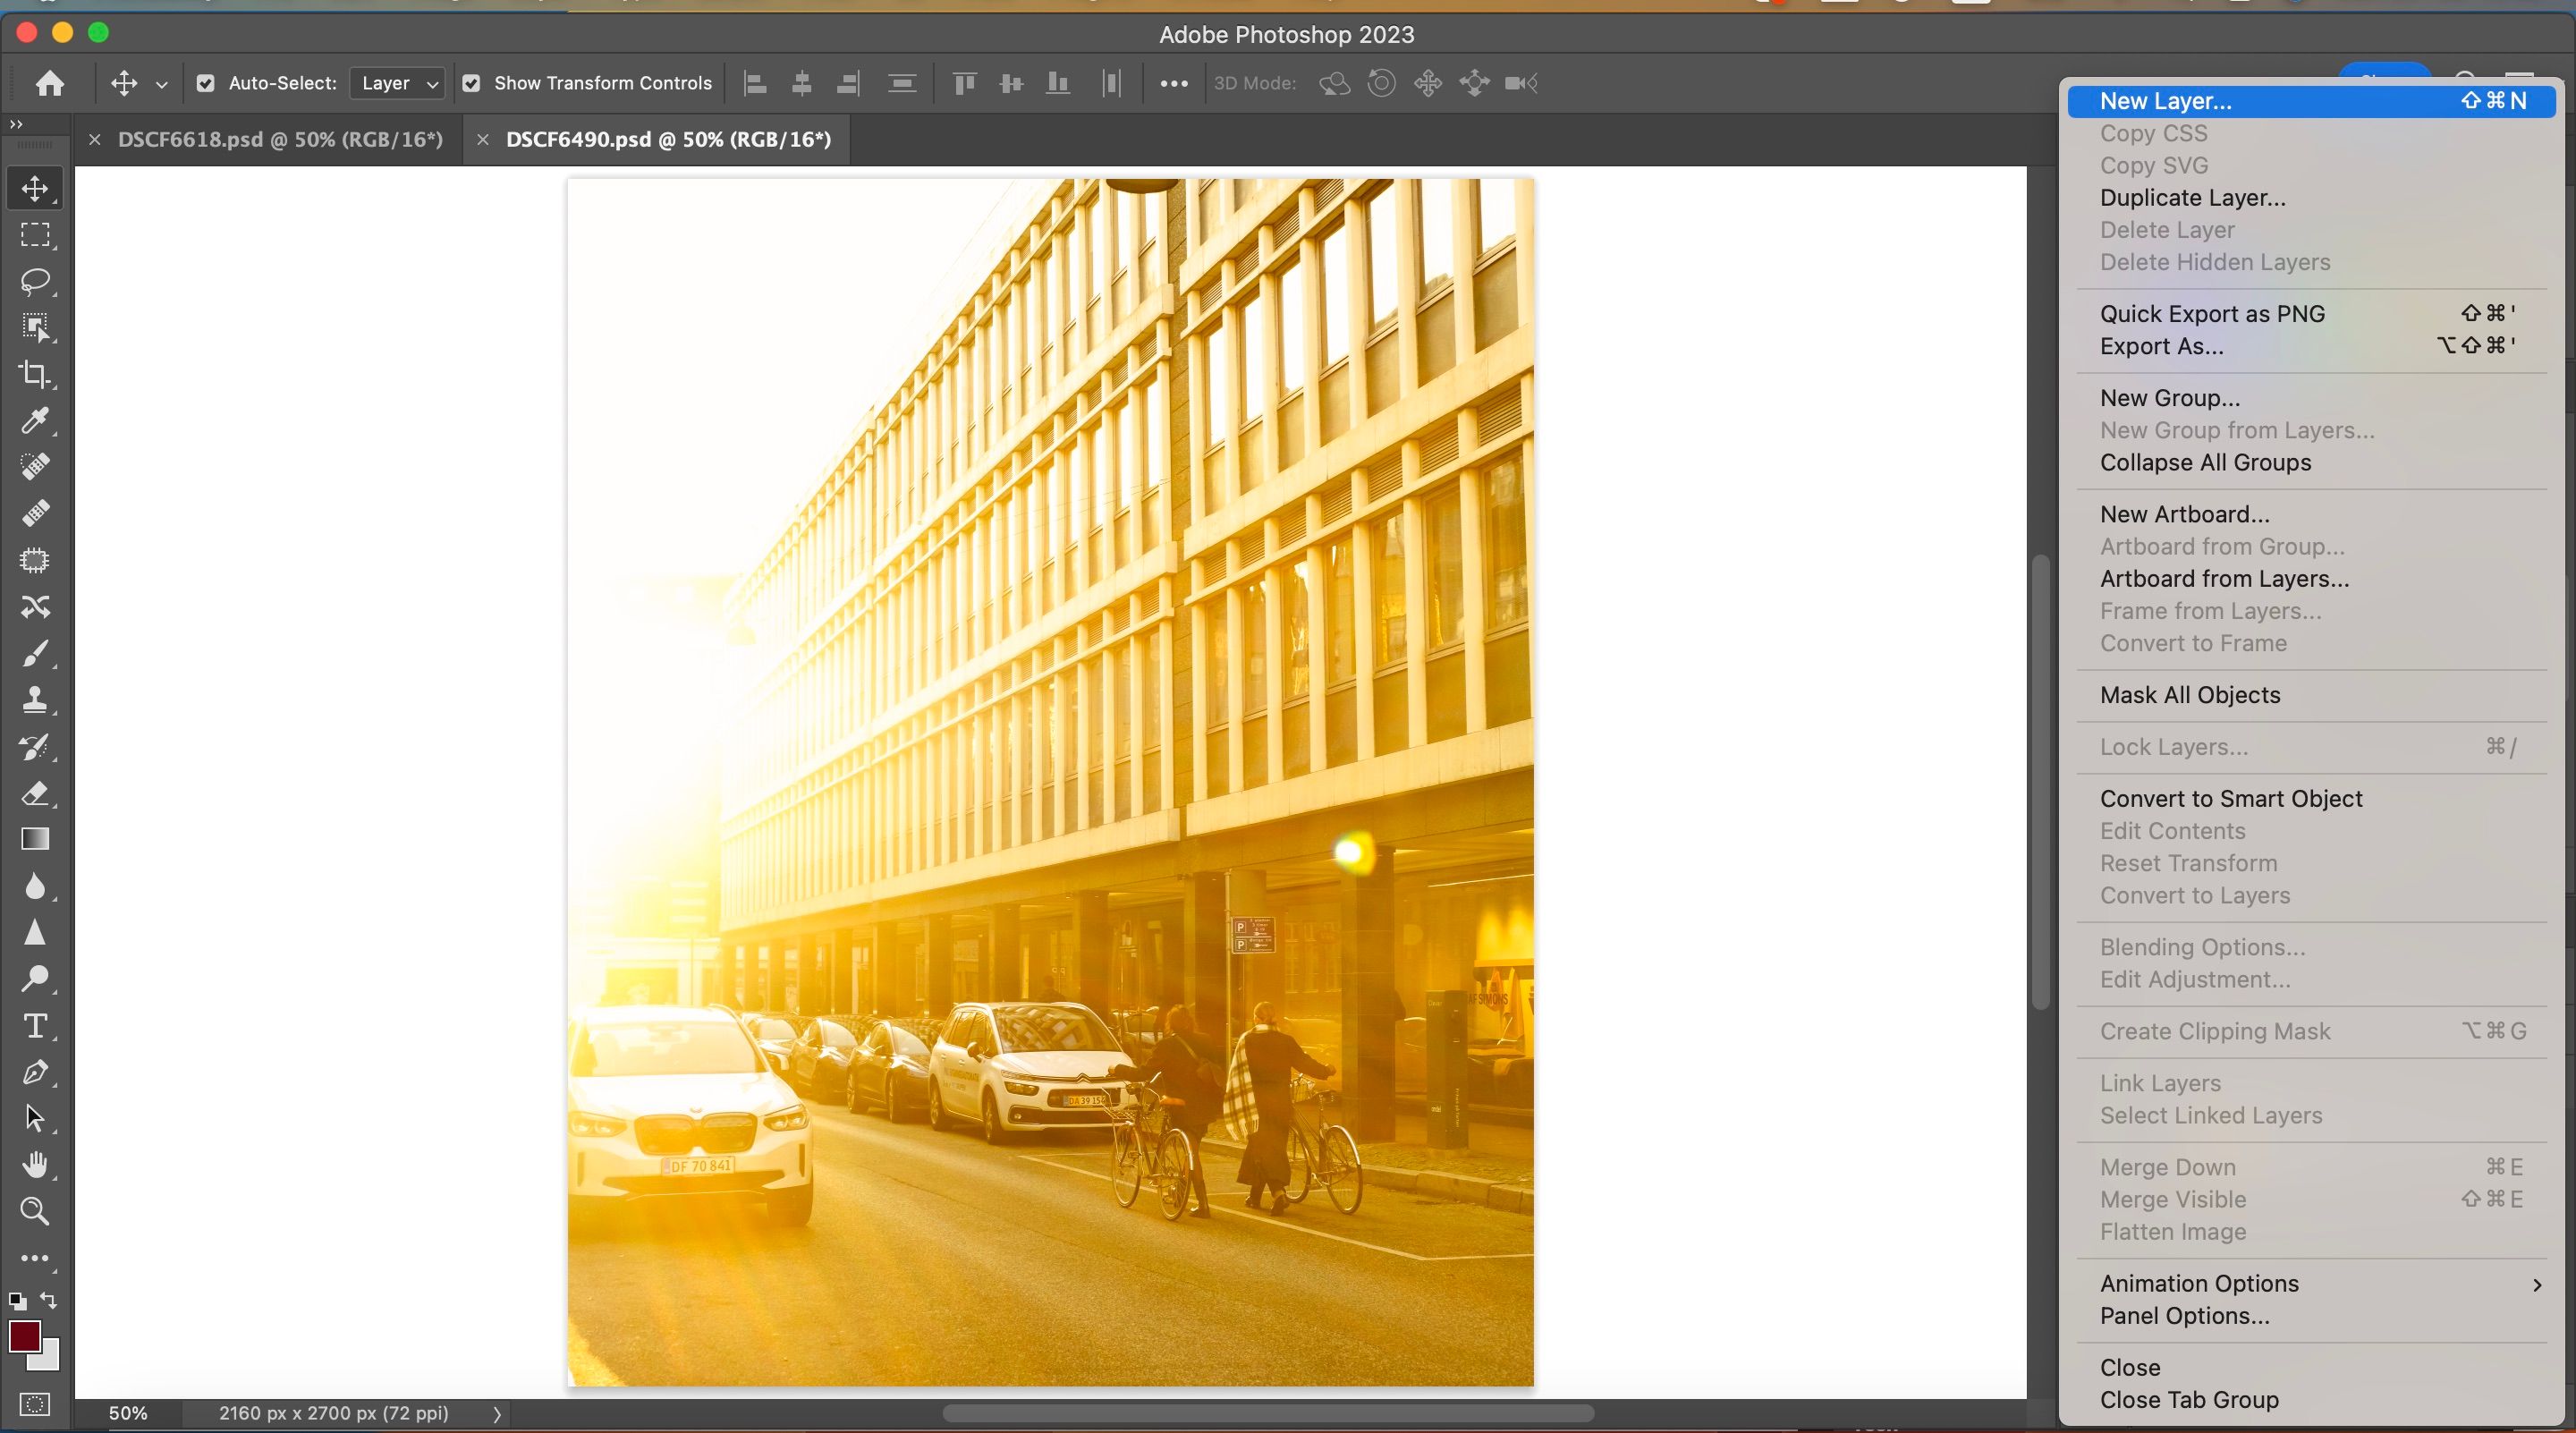The image size is (2576, 1433).
Task: Open the Auto-Select Layer dropdown
Action: pyautogui.click(x=397, y=83)
